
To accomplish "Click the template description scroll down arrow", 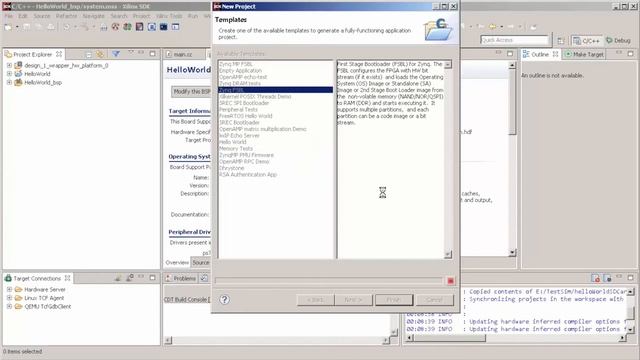I will (x=448, y=255).
